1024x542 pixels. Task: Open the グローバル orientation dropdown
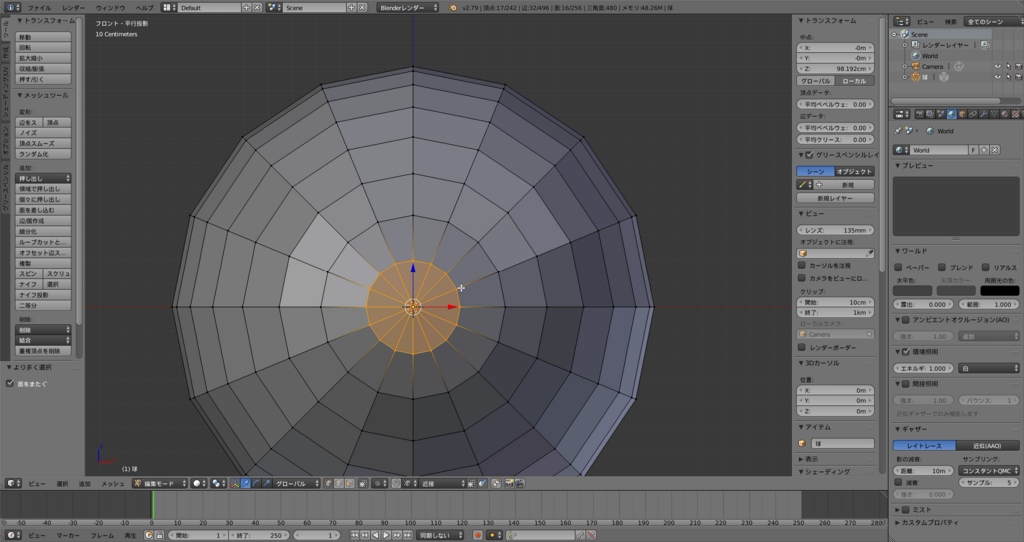click(296, 483)
